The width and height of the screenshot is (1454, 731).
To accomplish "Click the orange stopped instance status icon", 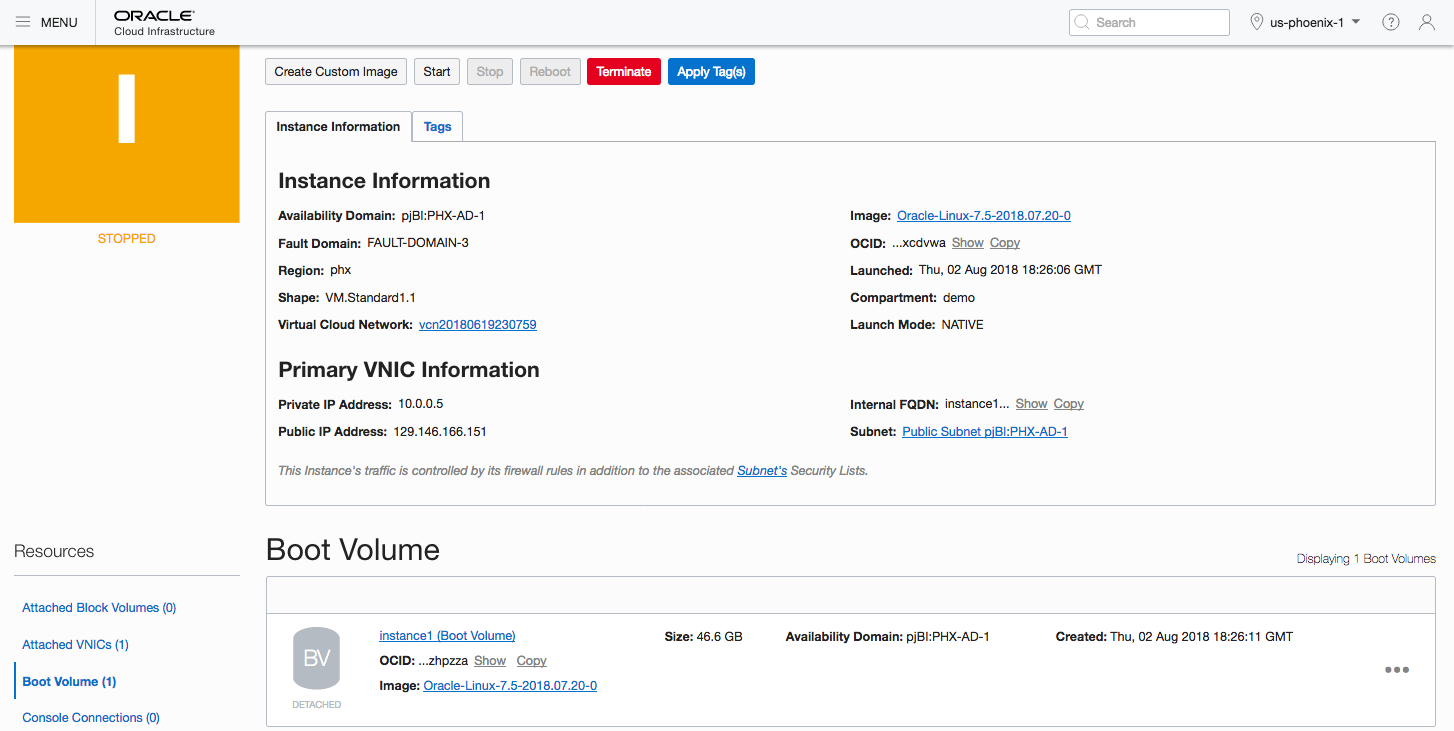I will click(x=127, y=134).
